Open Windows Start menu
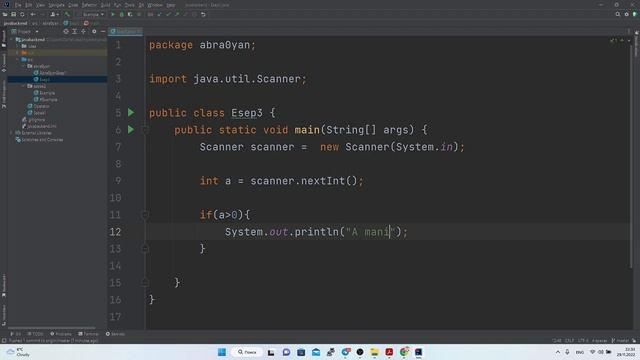The height and width of the screenshot is (360, 640). click(x=222, y=352)
